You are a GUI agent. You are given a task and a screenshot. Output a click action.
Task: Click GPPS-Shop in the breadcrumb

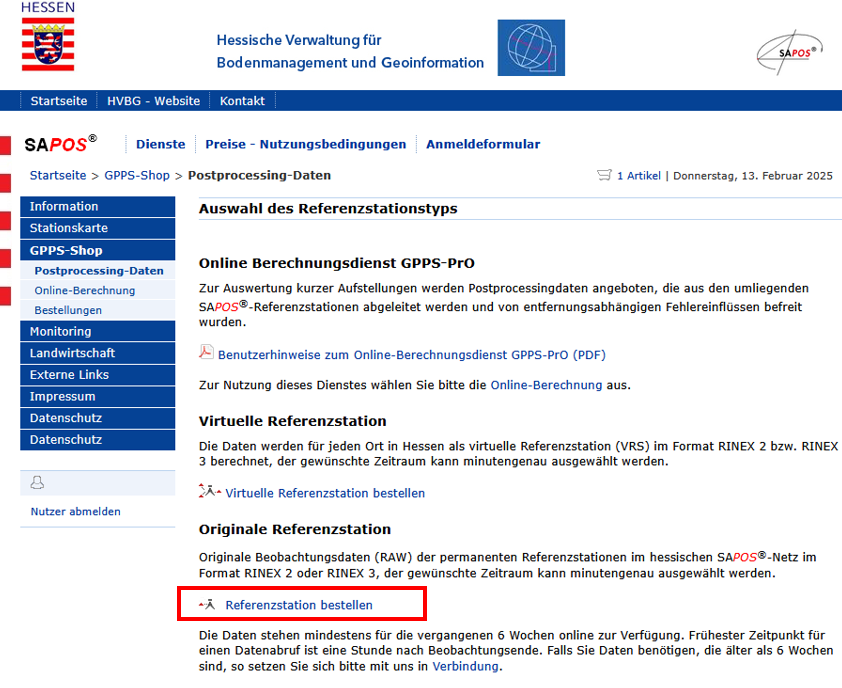[x=137, y=176]
